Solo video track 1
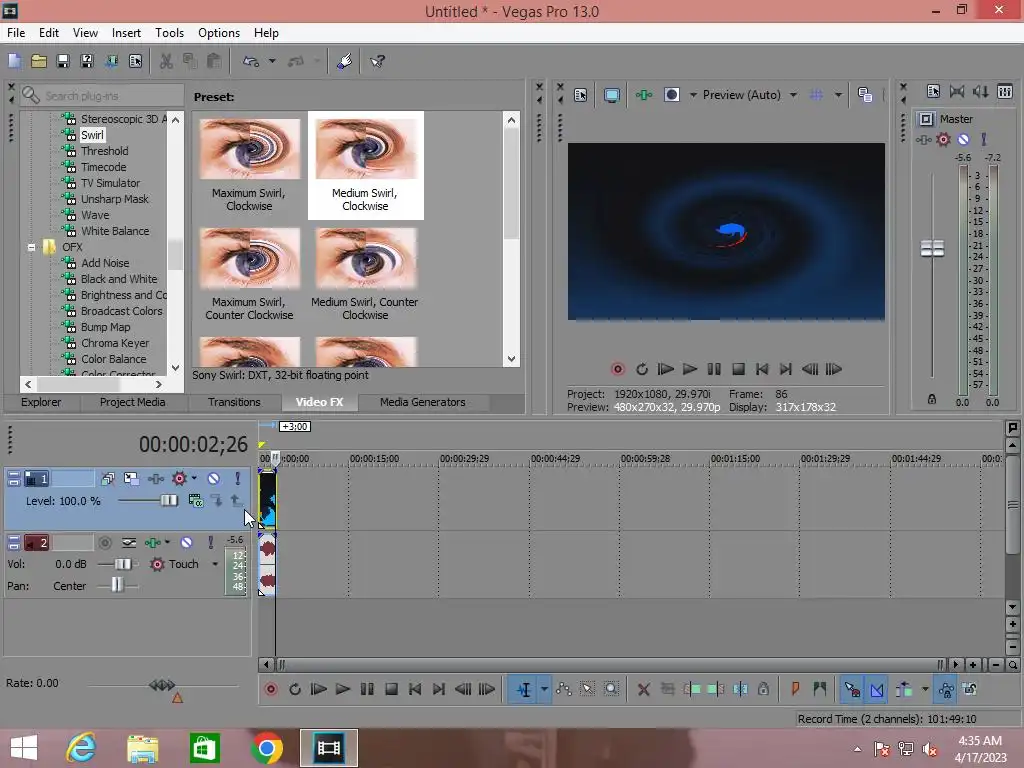The image size is (1024, 768). (x=238, y=479)
